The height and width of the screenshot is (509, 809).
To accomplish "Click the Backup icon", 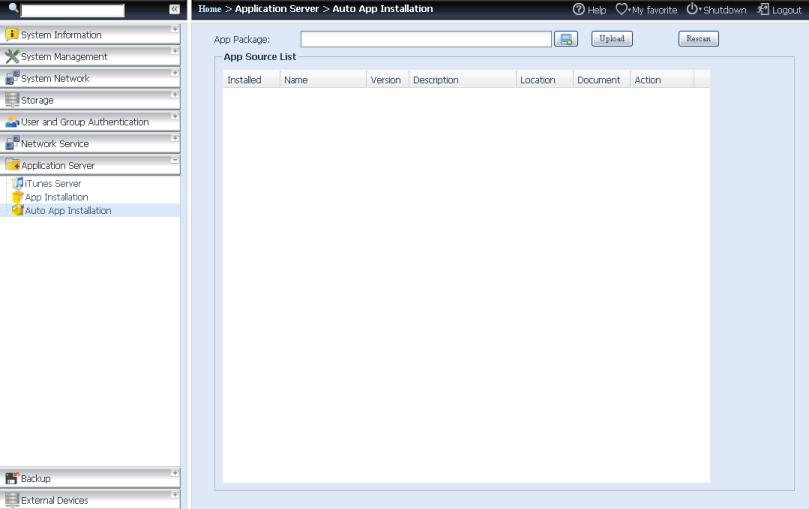I will [x=12, y=478].
